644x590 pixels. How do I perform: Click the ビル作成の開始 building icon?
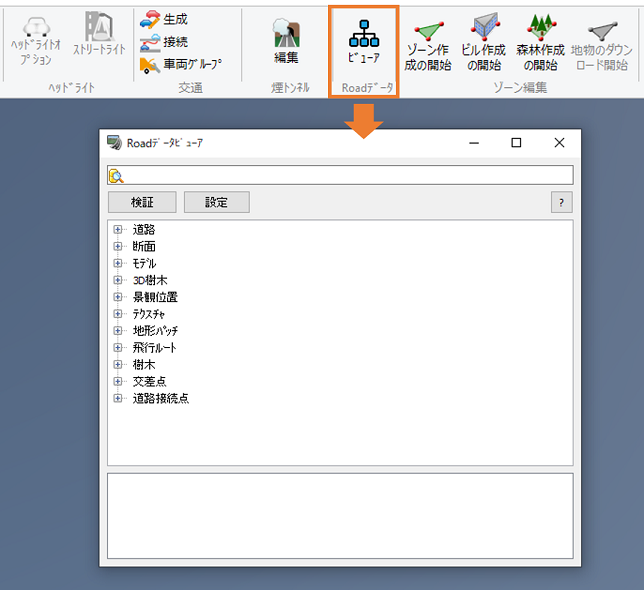tap(485, 27)
